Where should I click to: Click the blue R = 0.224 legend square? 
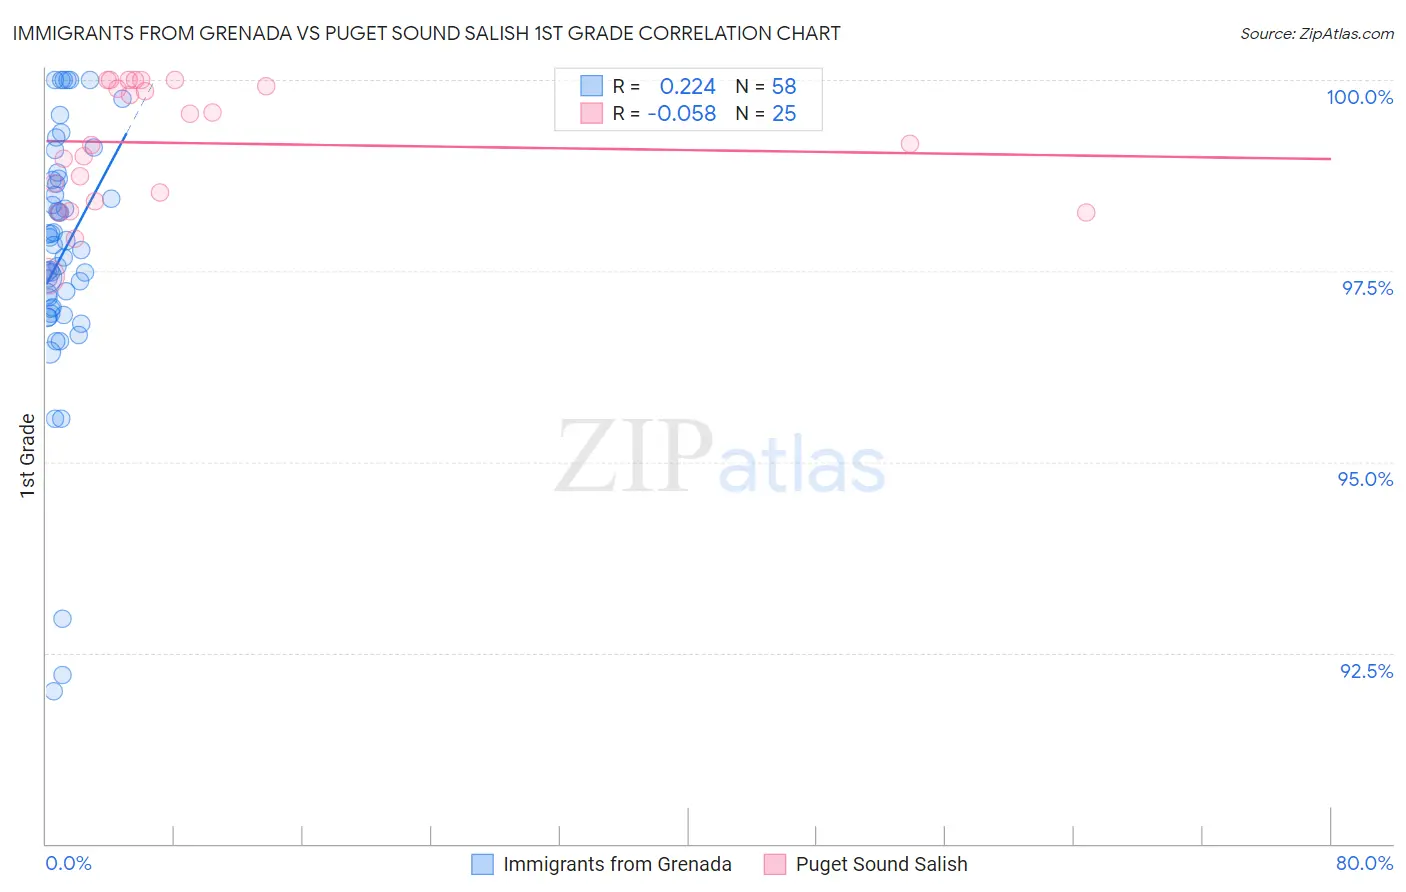click(591, 86)
